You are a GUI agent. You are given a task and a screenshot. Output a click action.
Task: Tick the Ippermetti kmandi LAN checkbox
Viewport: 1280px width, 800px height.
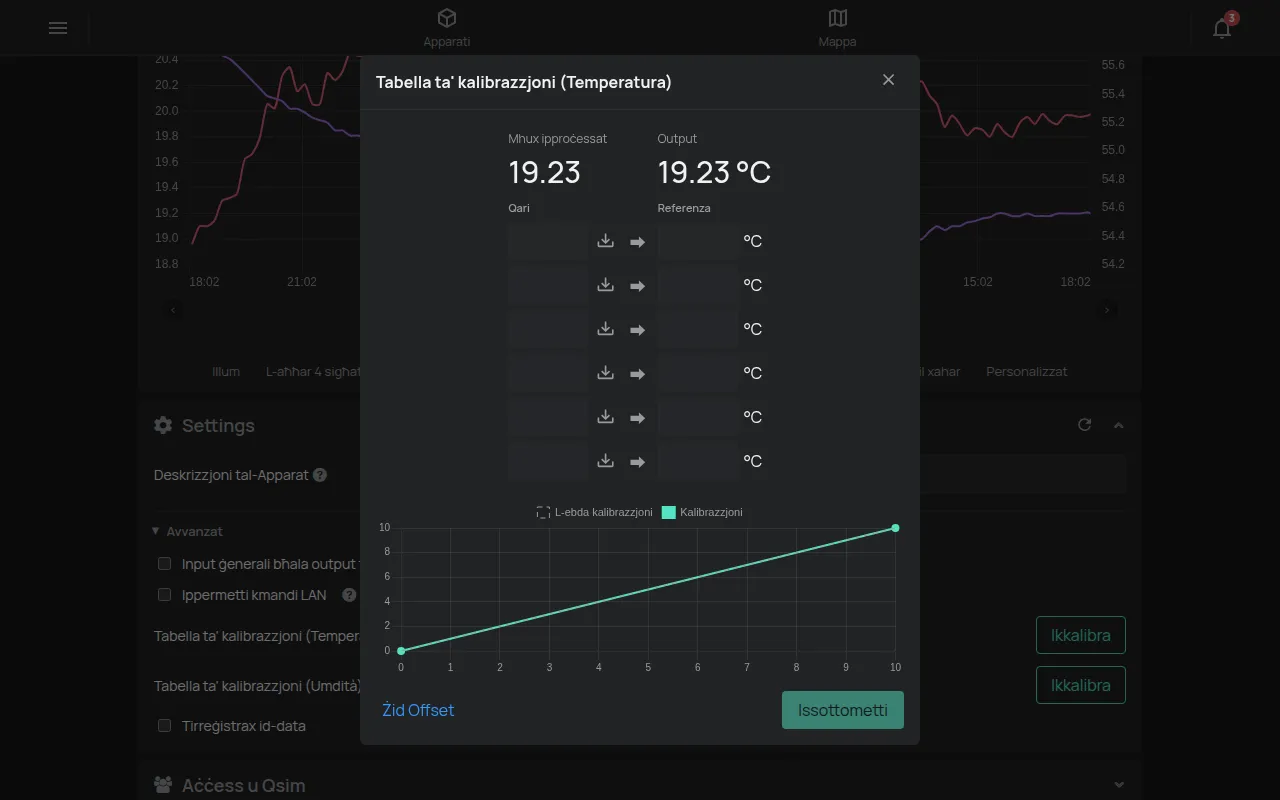[x=165, y=595]
